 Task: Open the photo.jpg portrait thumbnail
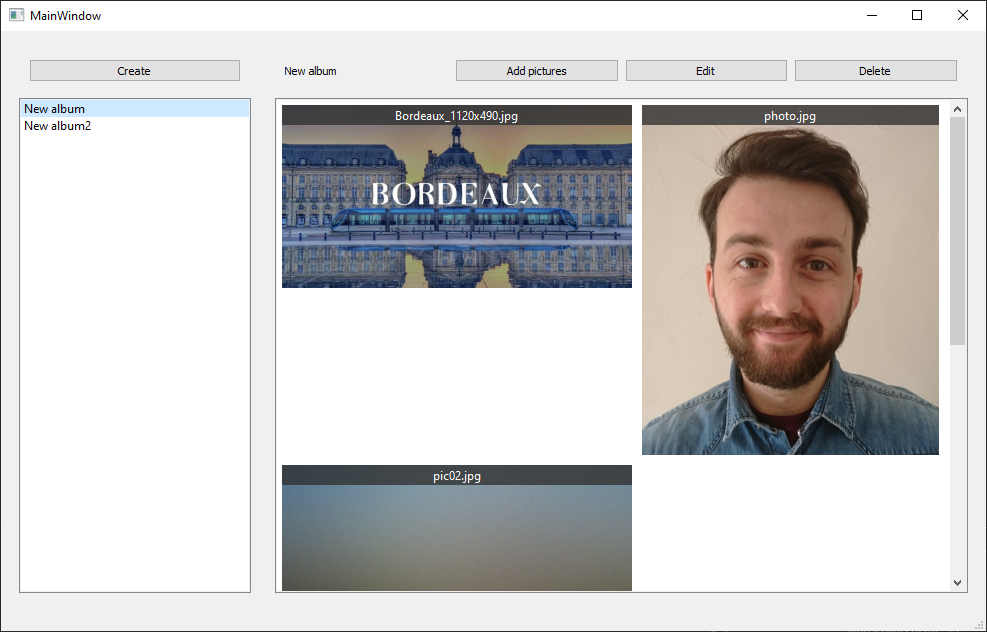pos(790,290)
